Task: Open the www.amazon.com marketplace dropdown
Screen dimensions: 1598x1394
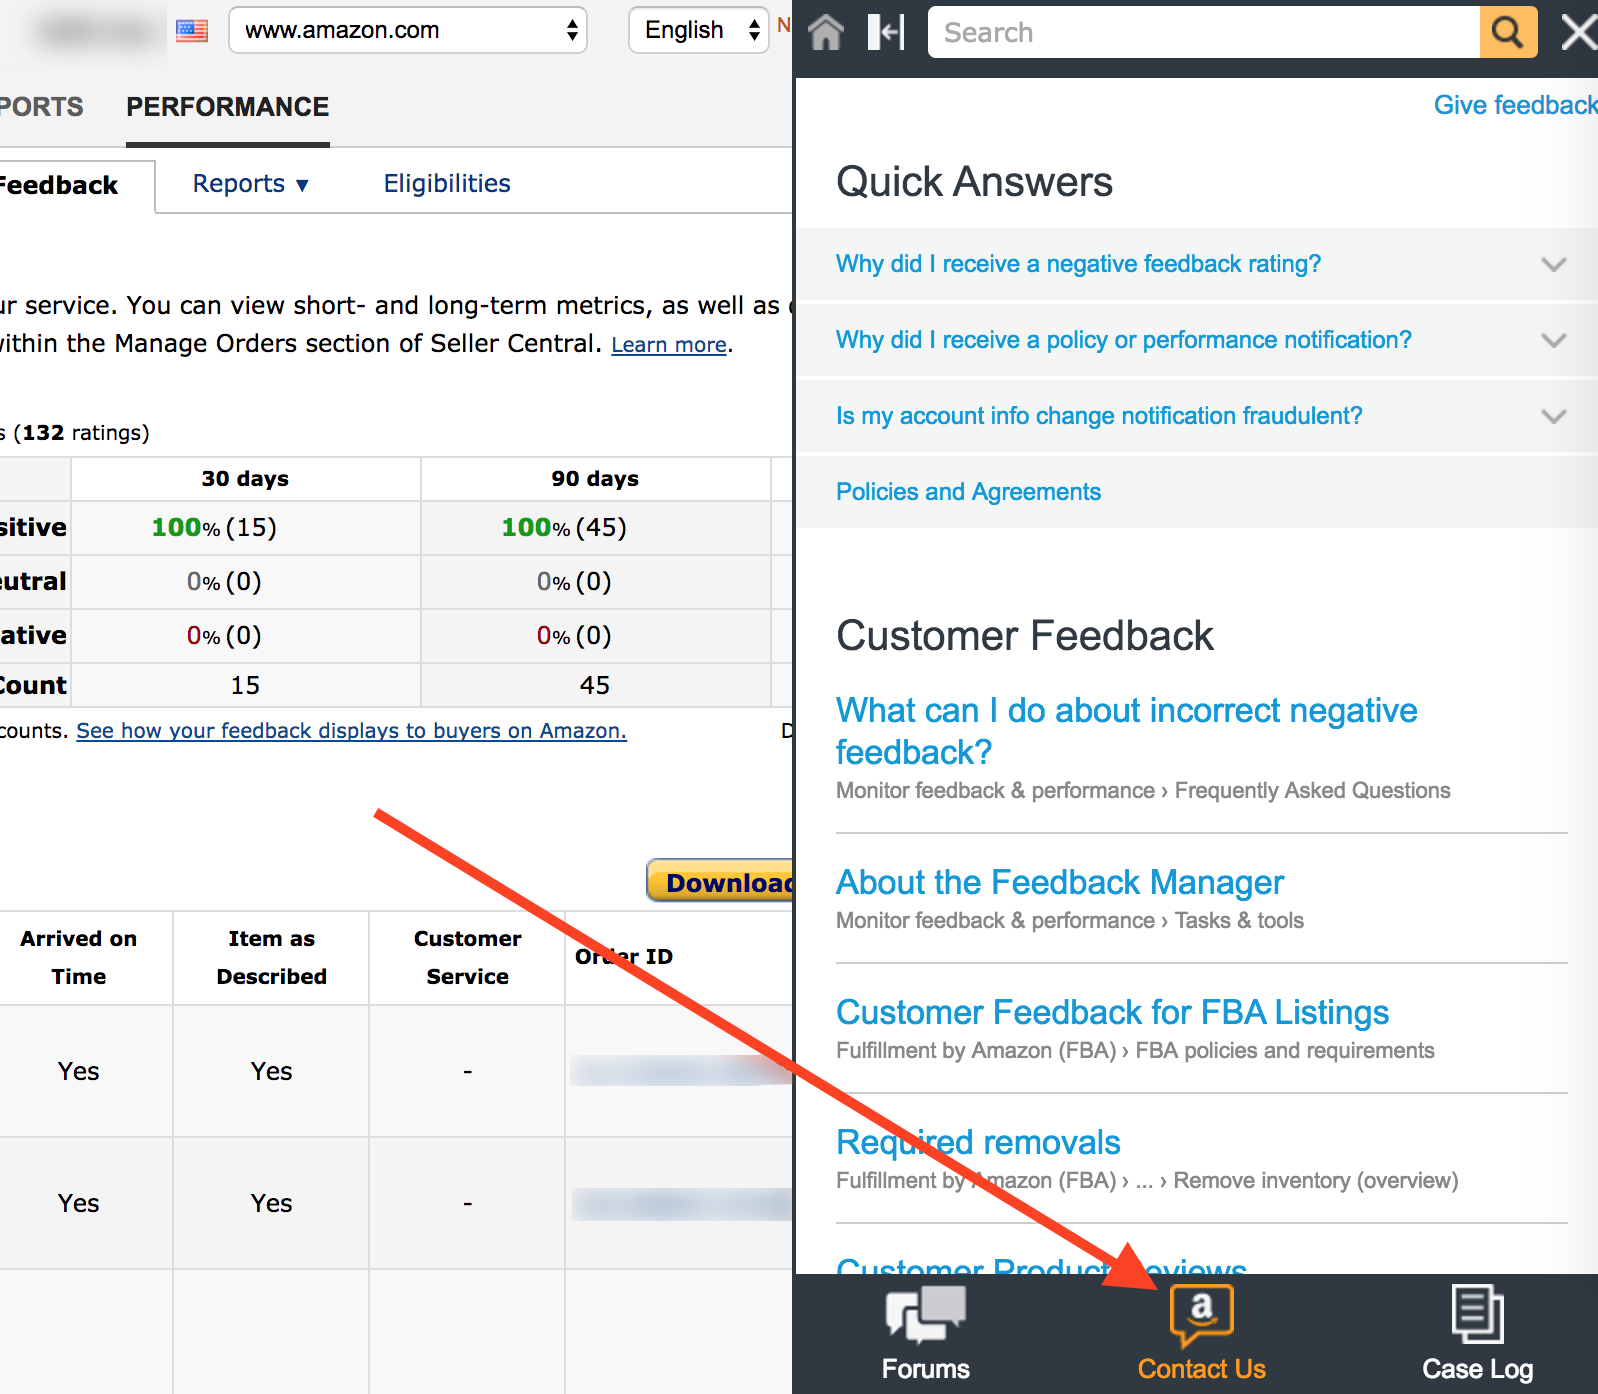Action: click(408, 30)
